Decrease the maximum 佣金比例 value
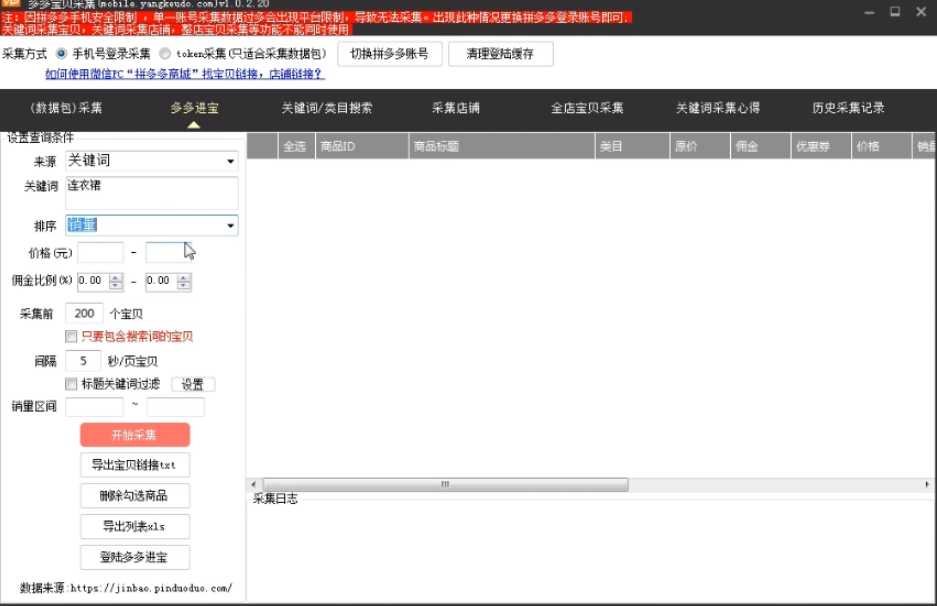The height and width of the screenshot is (606, 937). click(184, 286)
